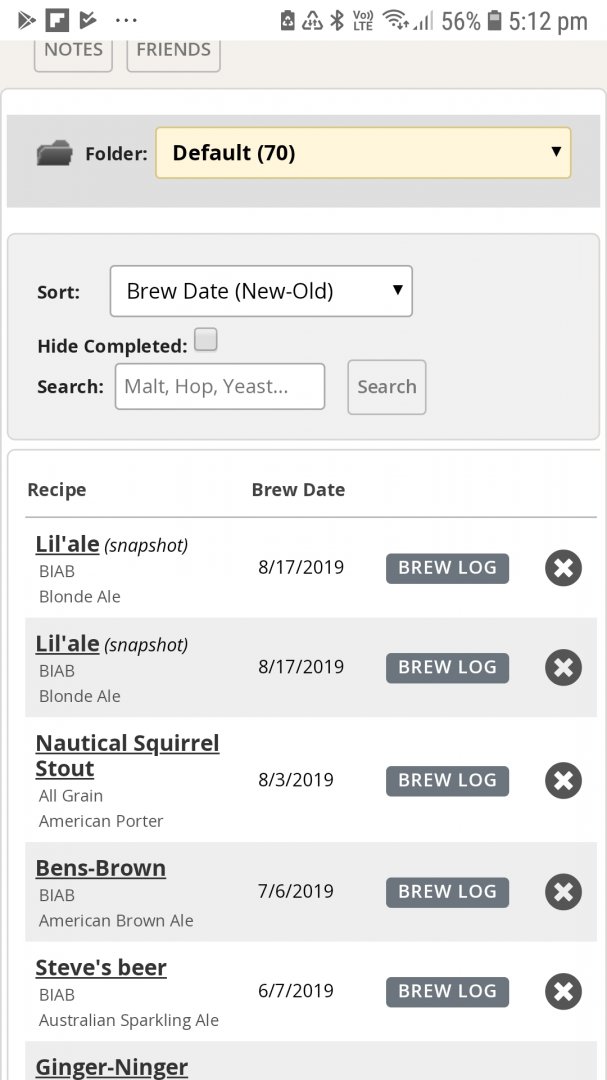This screenshot has height=1080, width=607.
Task: Switch to the NOTES tab
Action: tap(73, 52)
